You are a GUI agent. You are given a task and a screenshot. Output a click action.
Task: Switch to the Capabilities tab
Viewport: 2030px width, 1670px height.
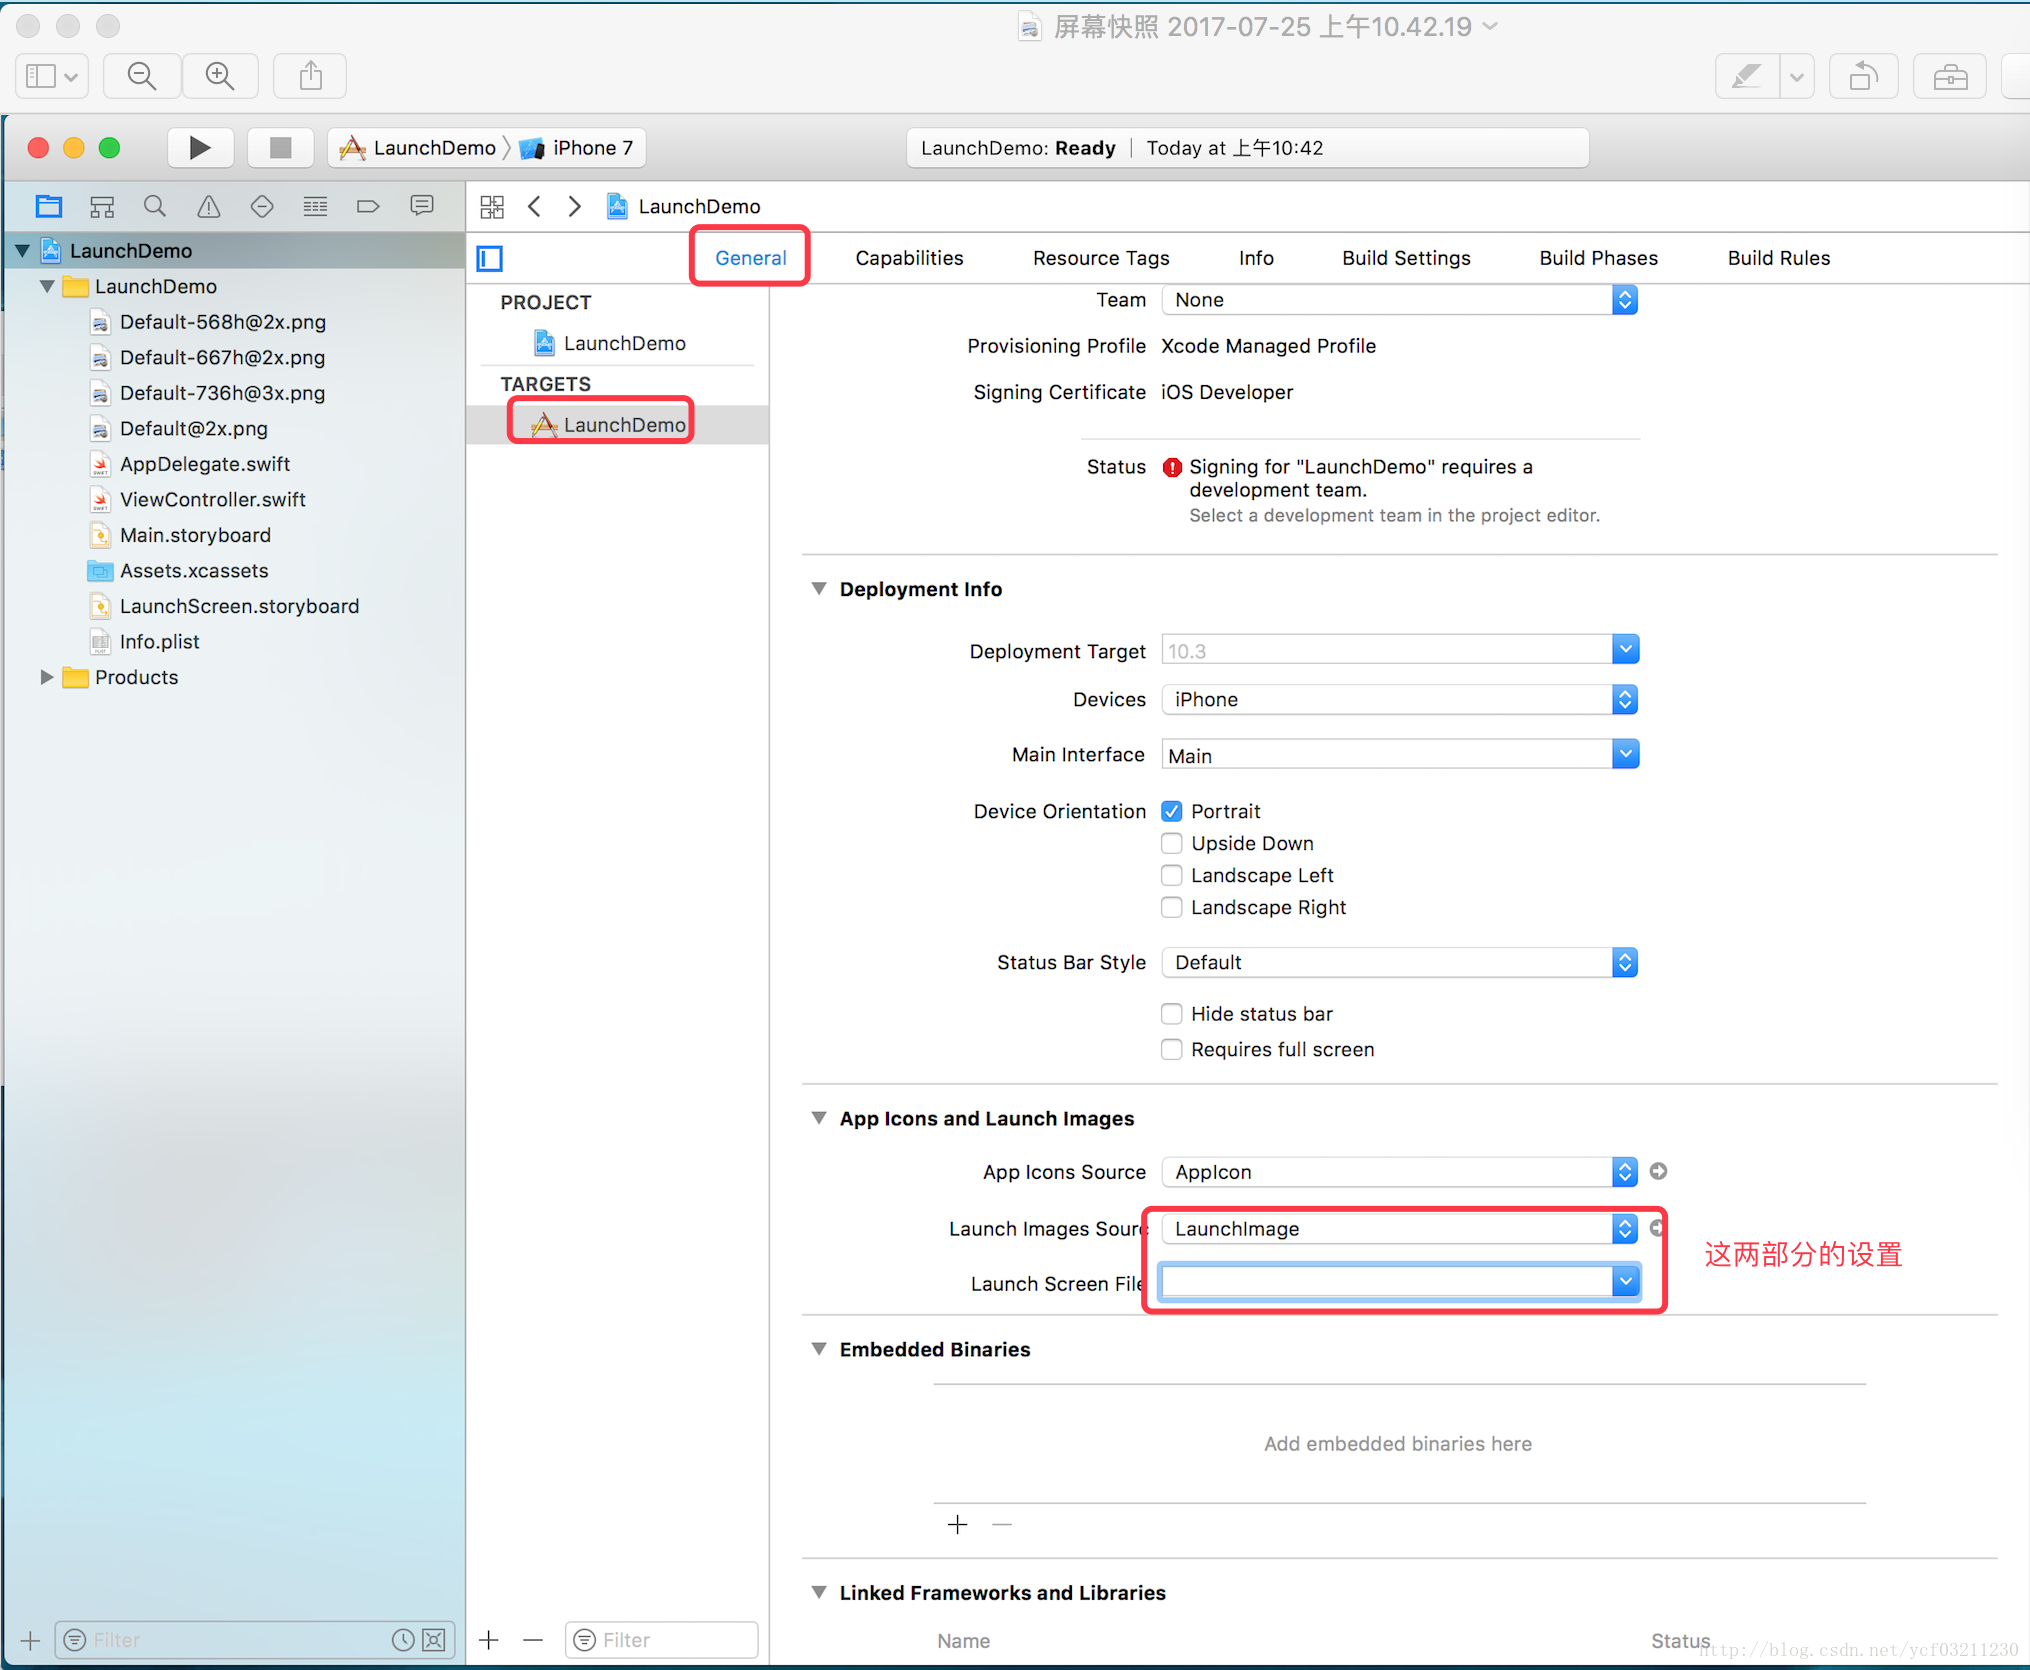coord(909,258)
